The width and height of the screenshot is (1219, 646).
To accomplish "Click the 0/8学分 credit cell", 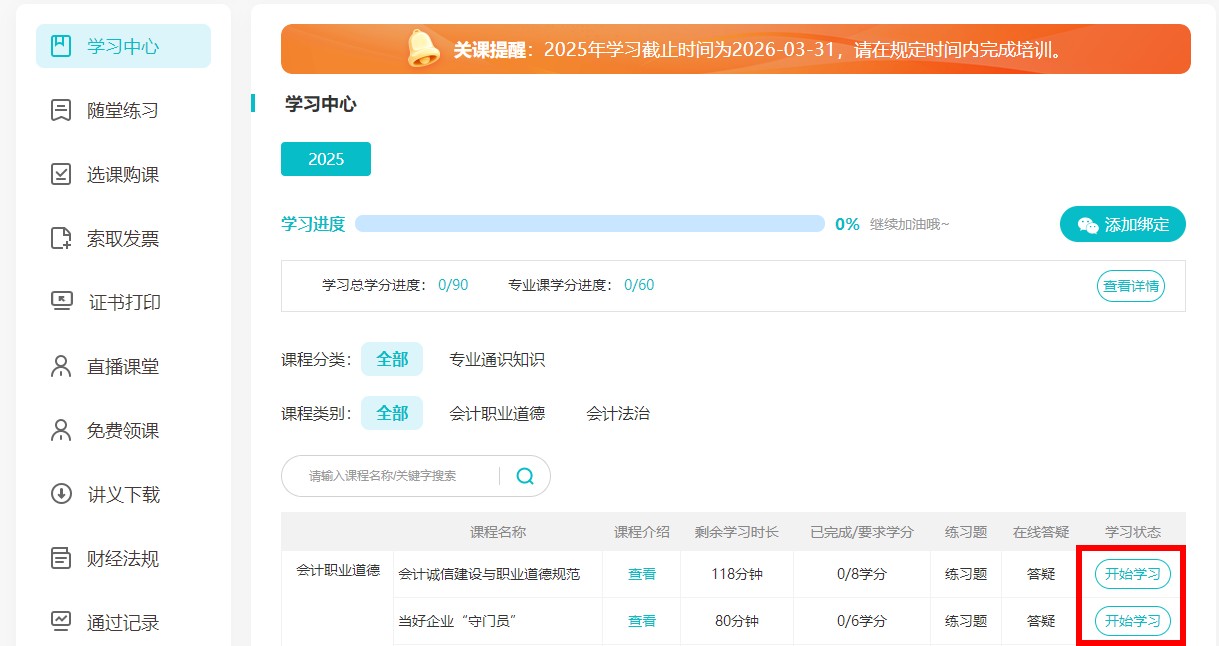I will point(862,574).
